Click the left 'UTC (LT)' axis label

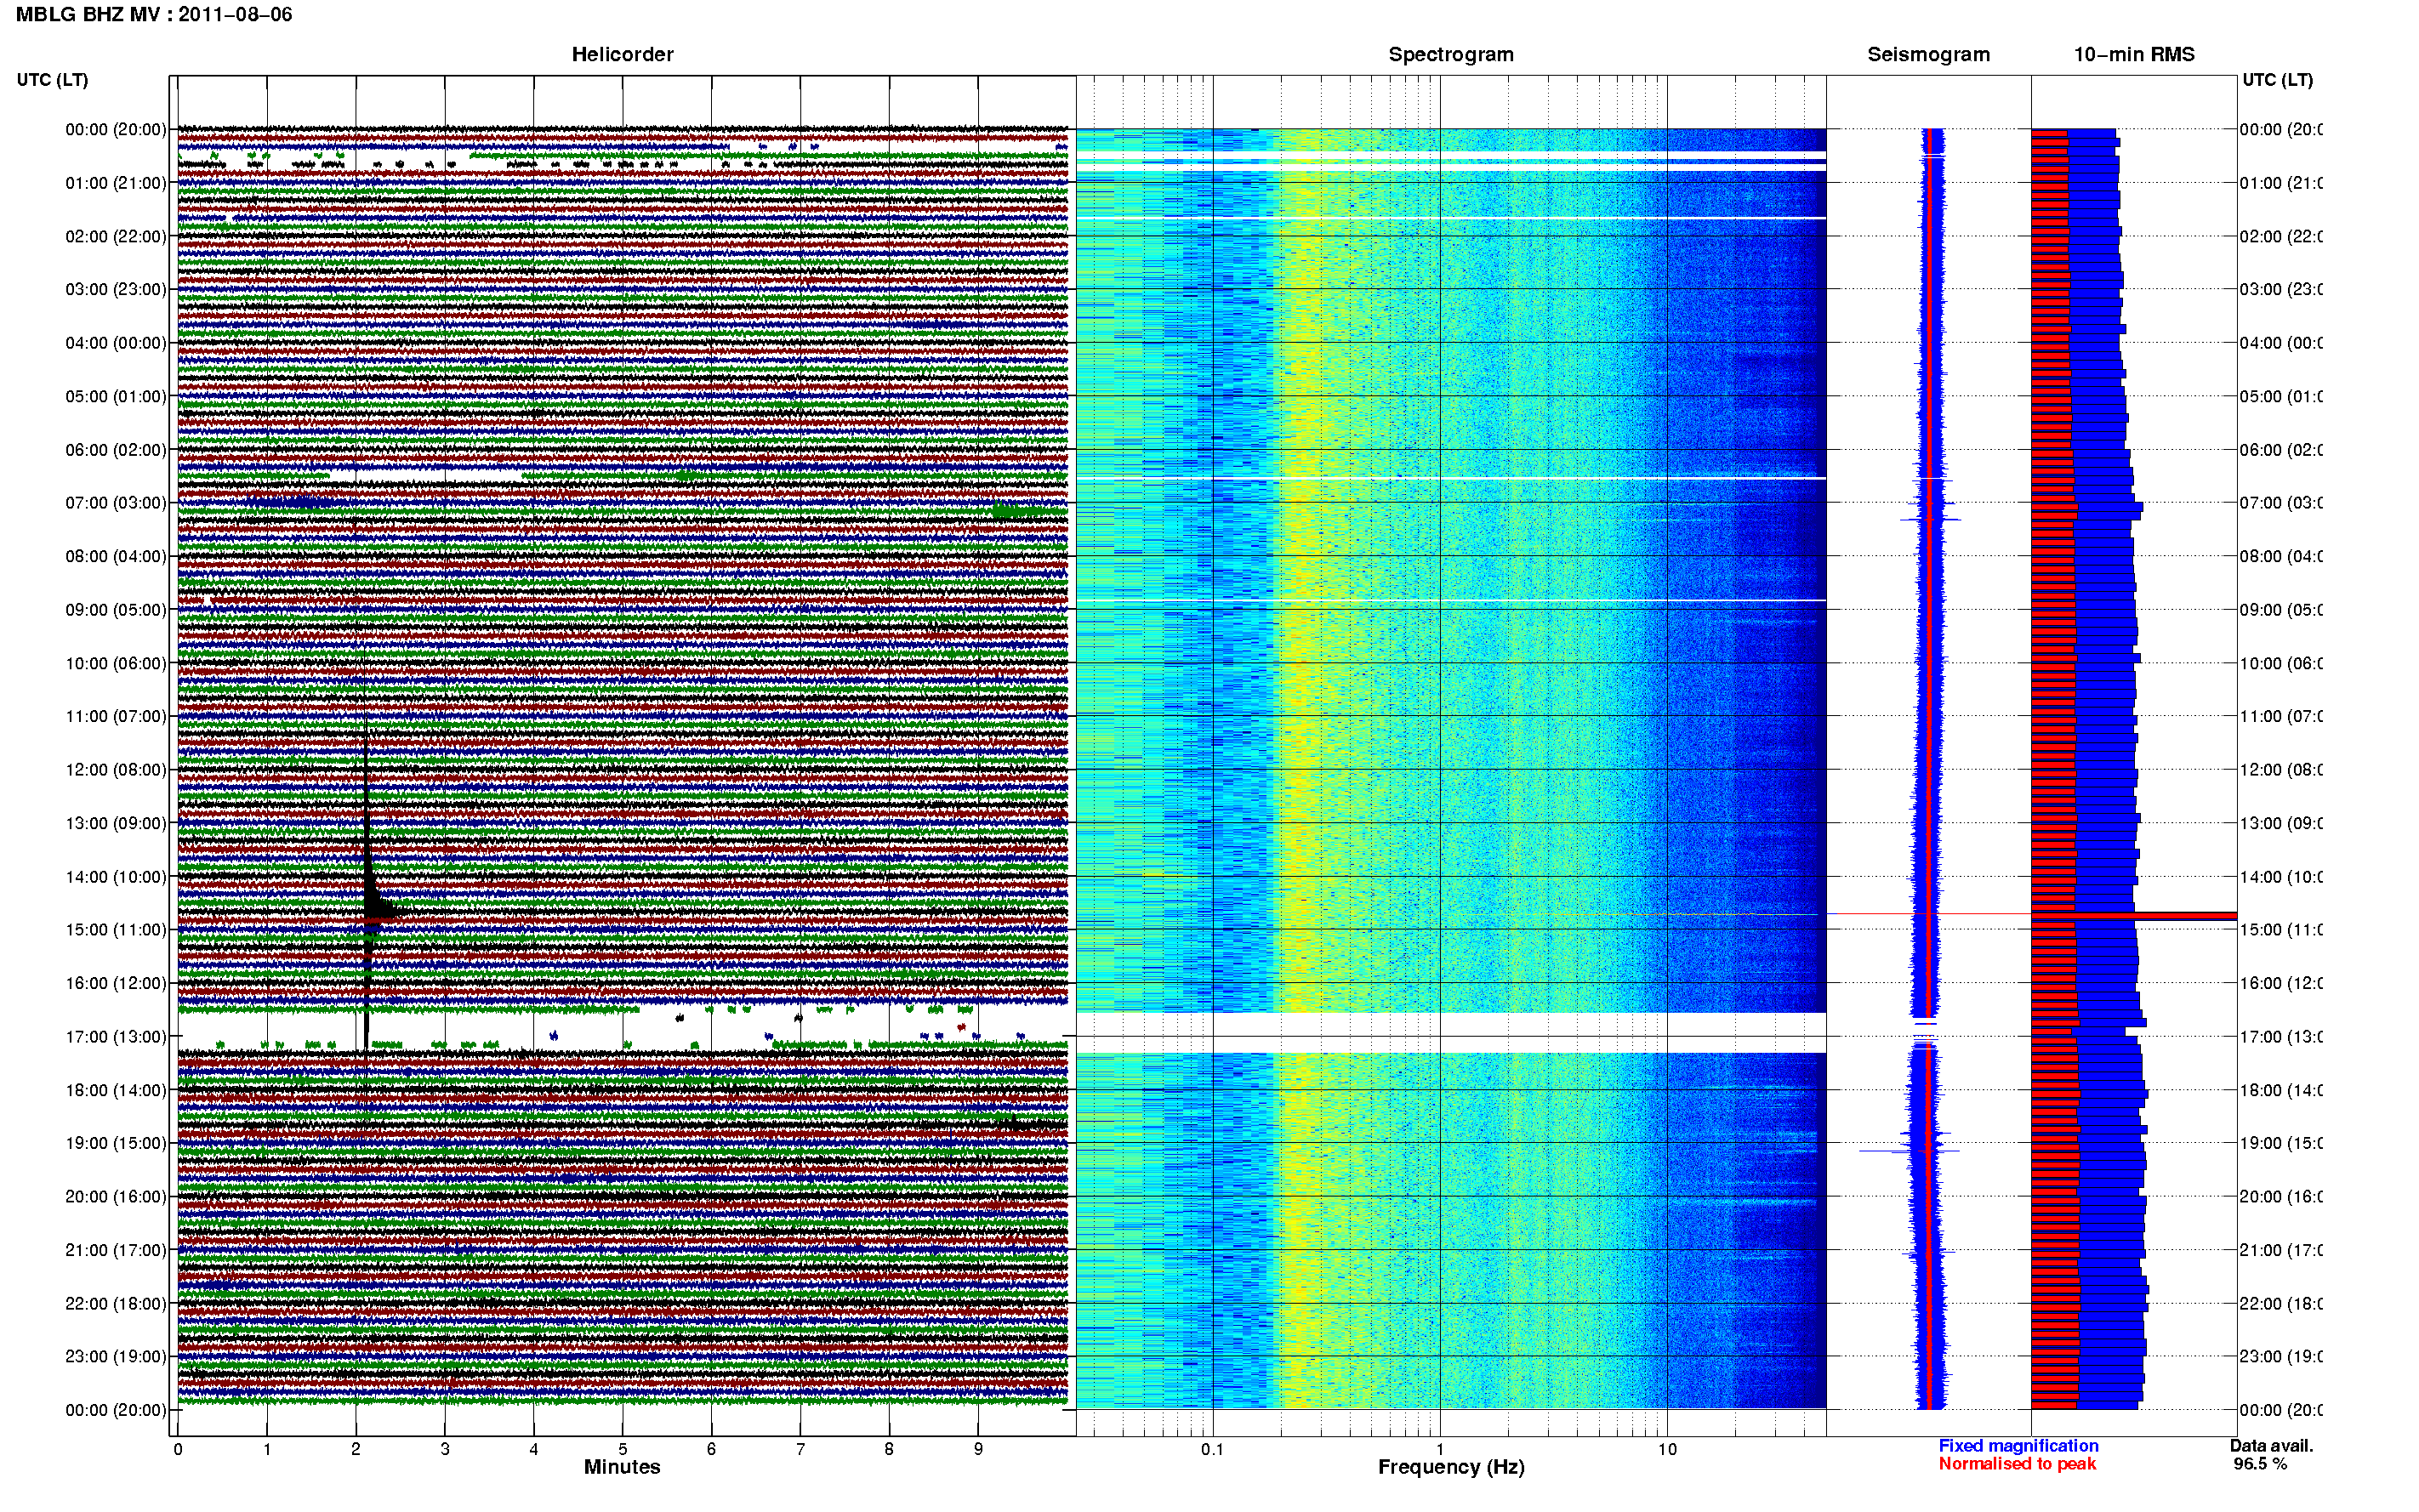[52, 80]
